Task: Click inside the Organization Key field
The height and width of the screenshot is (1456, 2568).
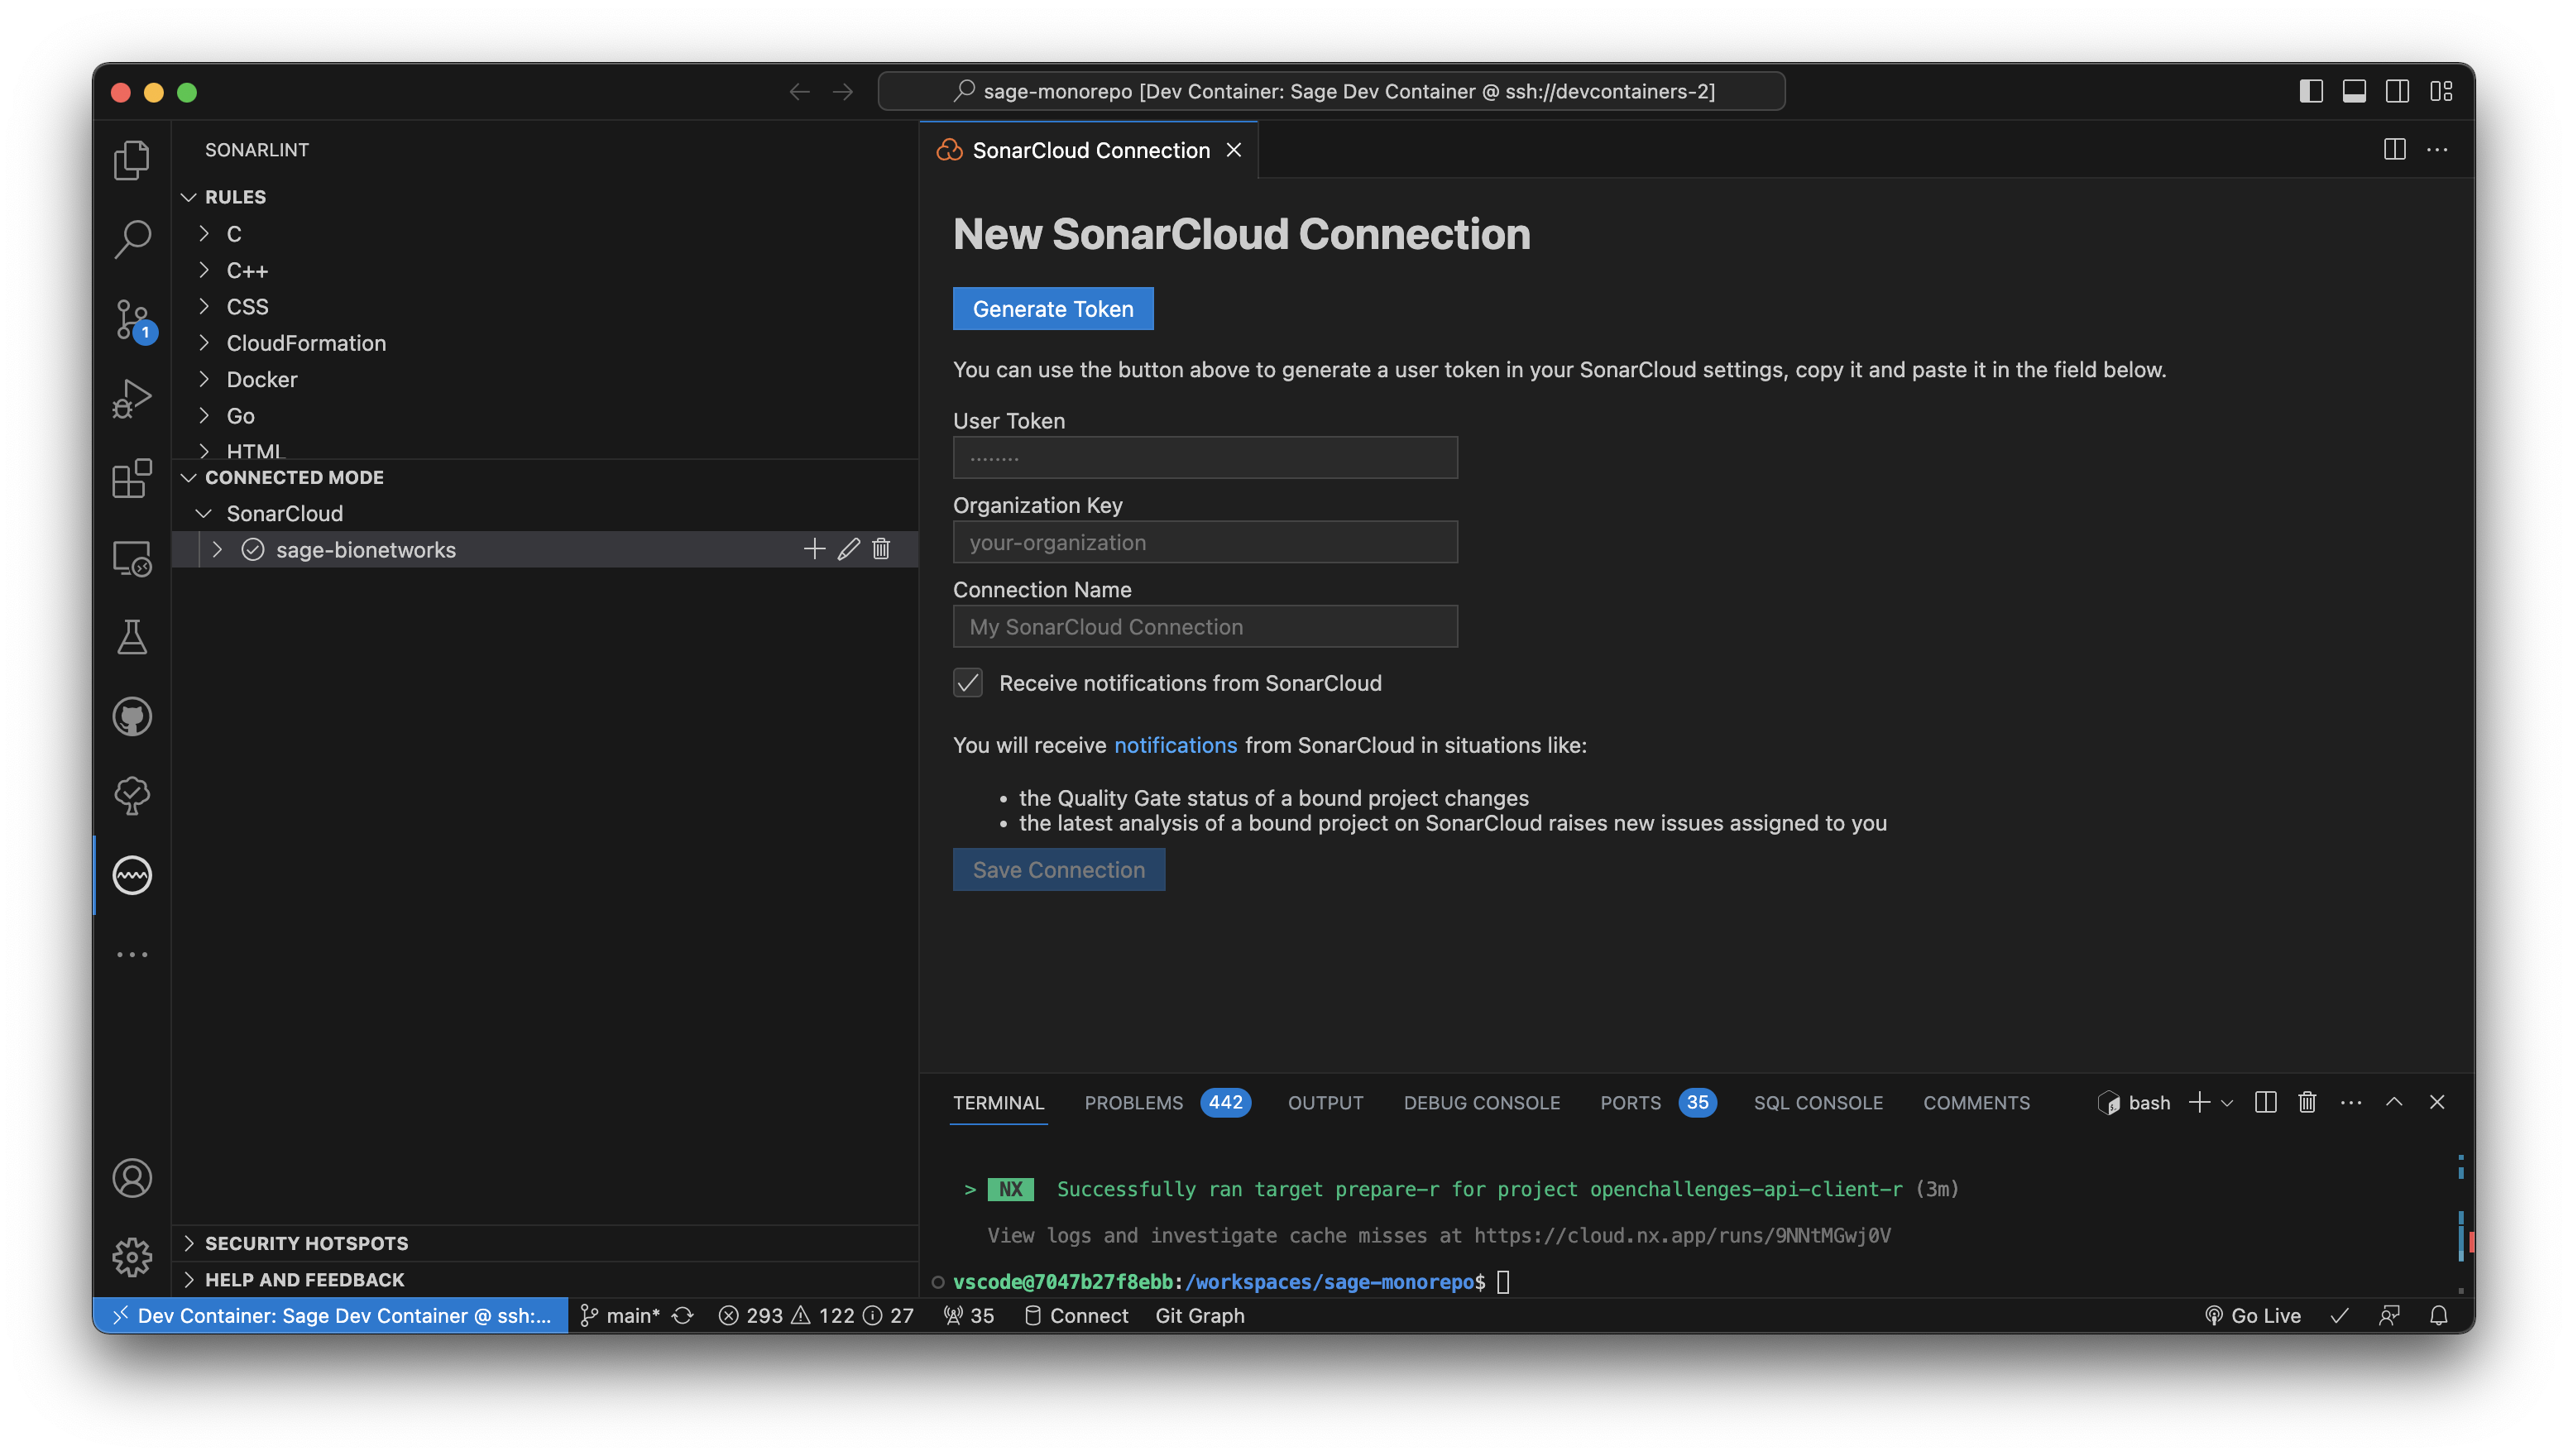Action: pyautogui.click(x=1204, y=541)
